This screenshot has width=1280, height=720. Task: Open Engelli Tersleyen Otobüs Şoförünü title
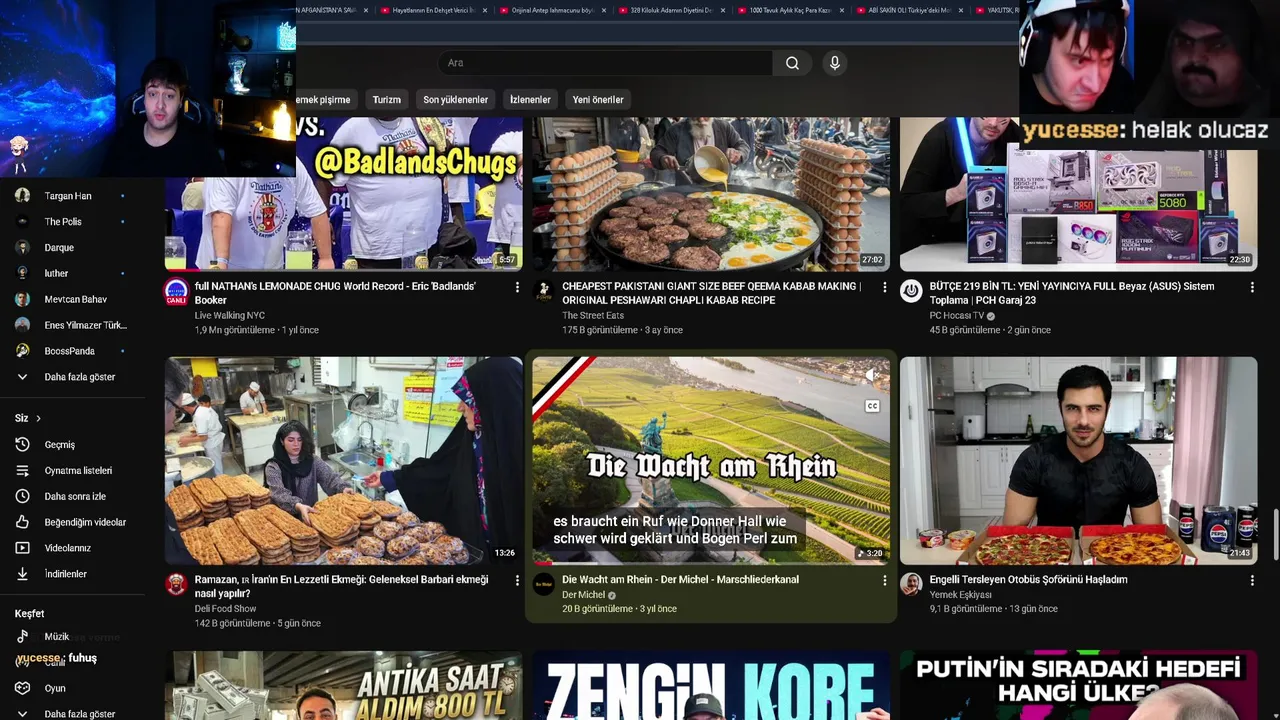tap(1028, 580)
